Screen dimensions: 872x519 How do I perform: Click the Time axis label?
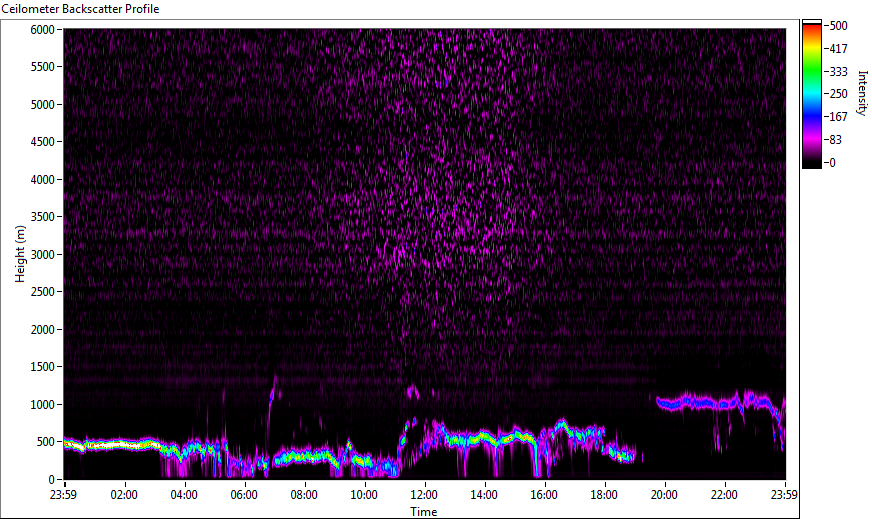424,512
